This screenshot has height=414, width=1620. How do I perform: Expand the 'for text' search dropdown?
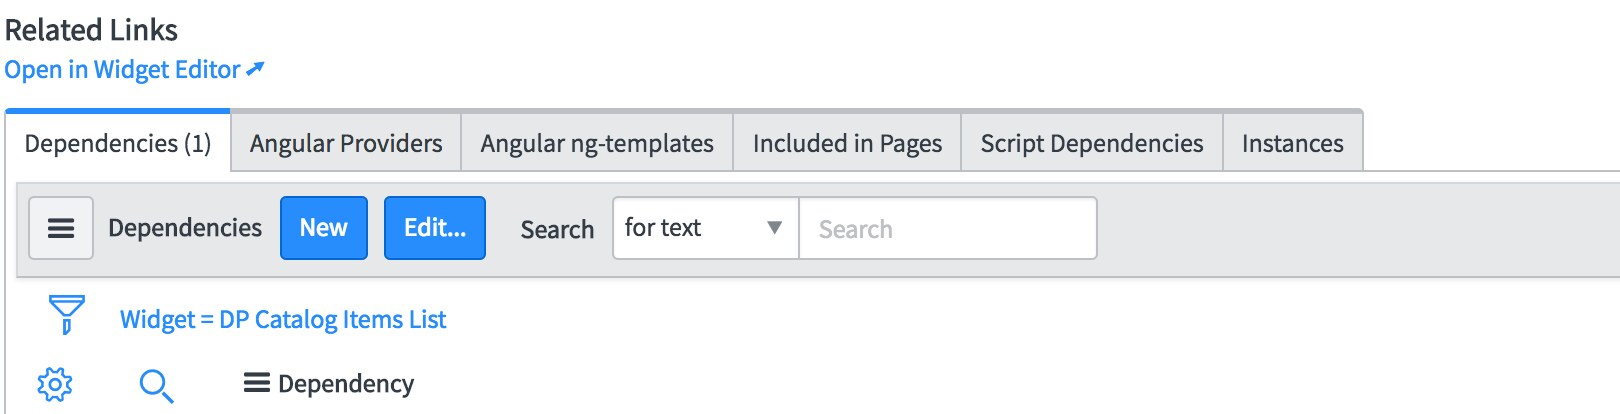pyautogui.click(x=705, y=228)
